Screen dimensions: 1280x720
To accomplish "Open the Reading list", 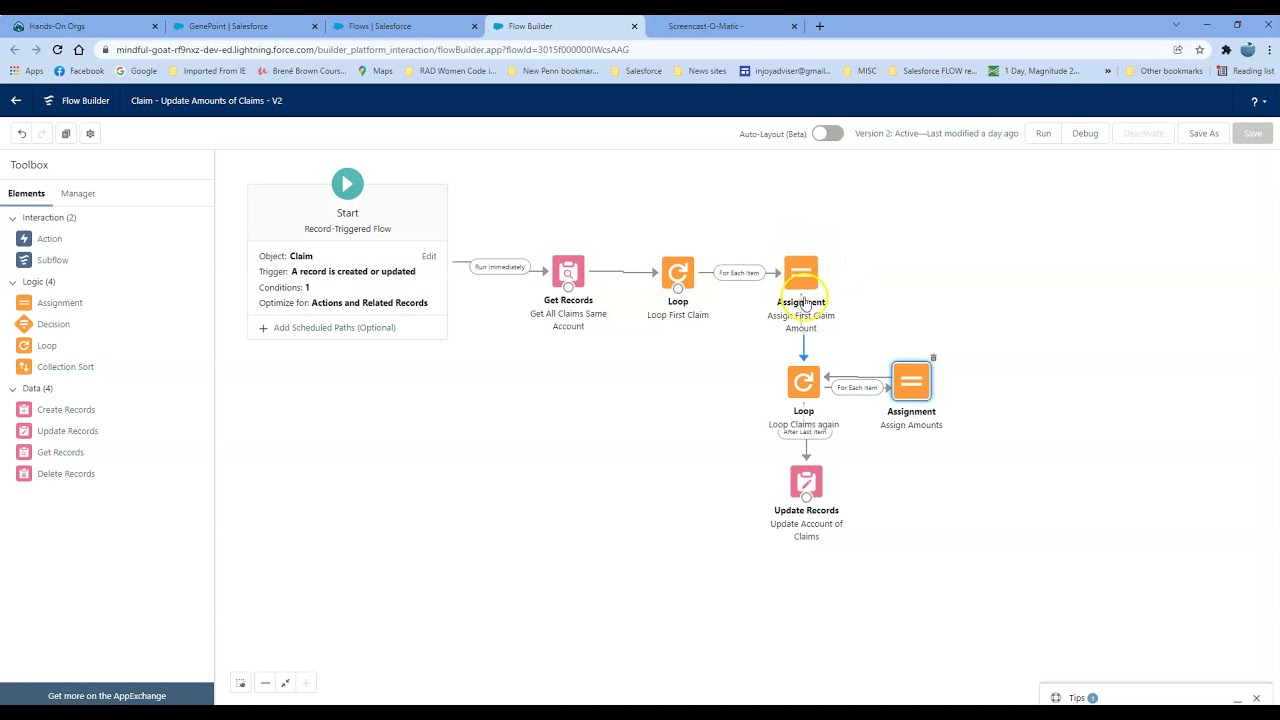I will 1245,71.
